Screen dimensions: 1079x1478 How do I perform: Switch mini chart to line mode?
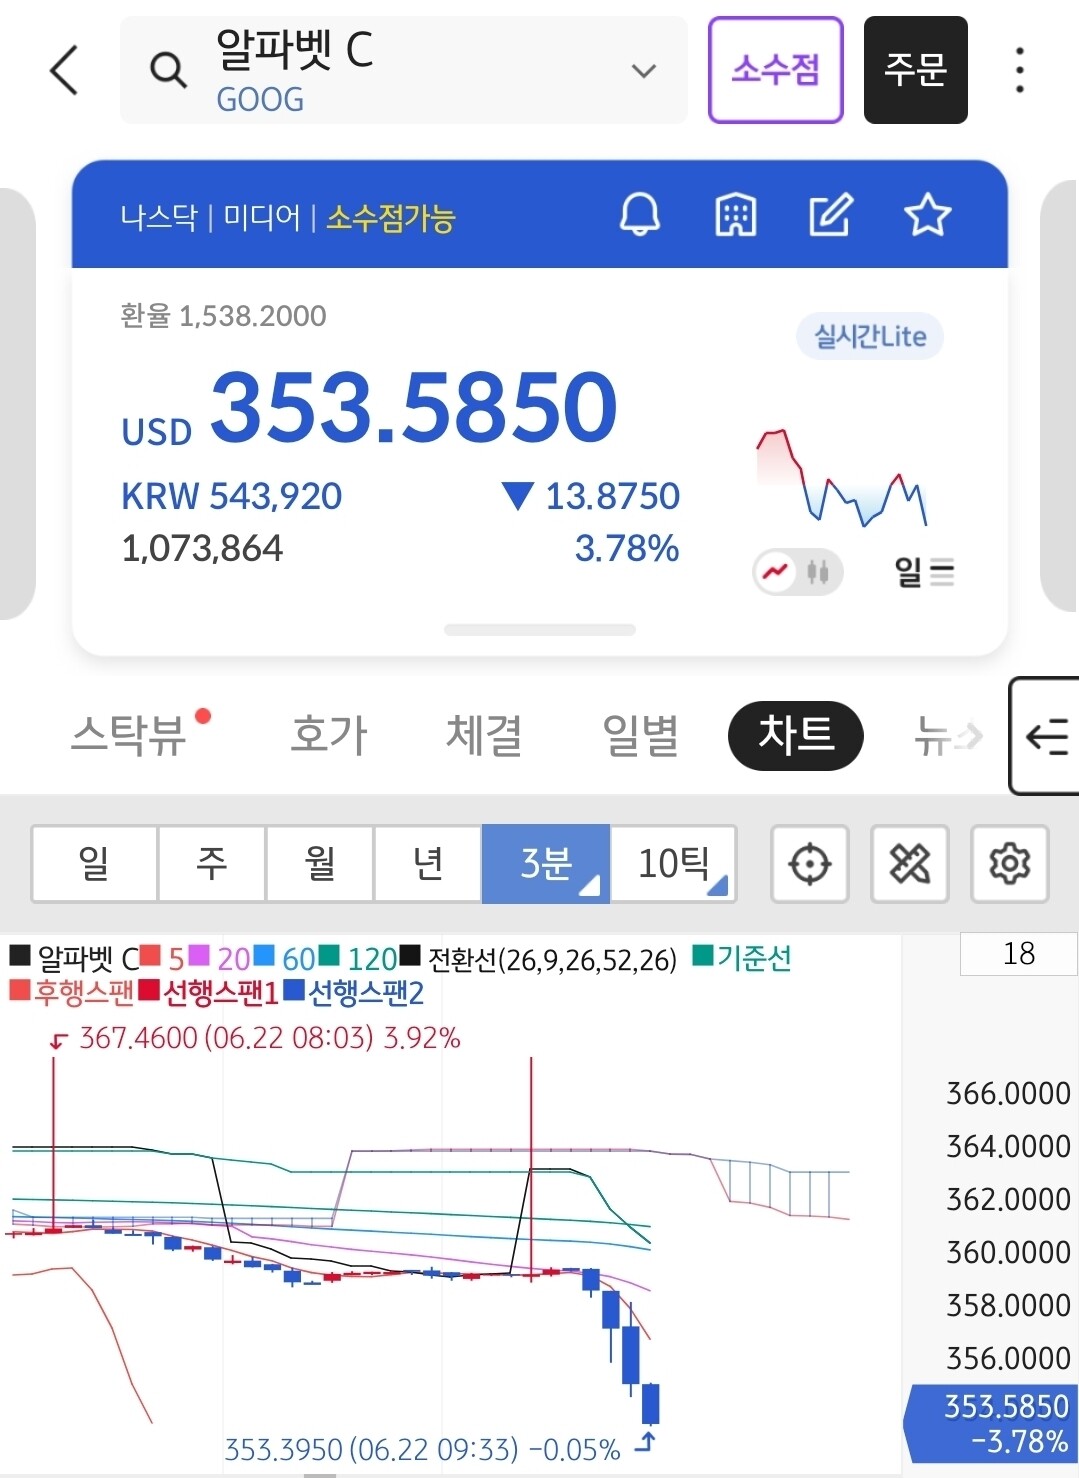tap(776, 572)
